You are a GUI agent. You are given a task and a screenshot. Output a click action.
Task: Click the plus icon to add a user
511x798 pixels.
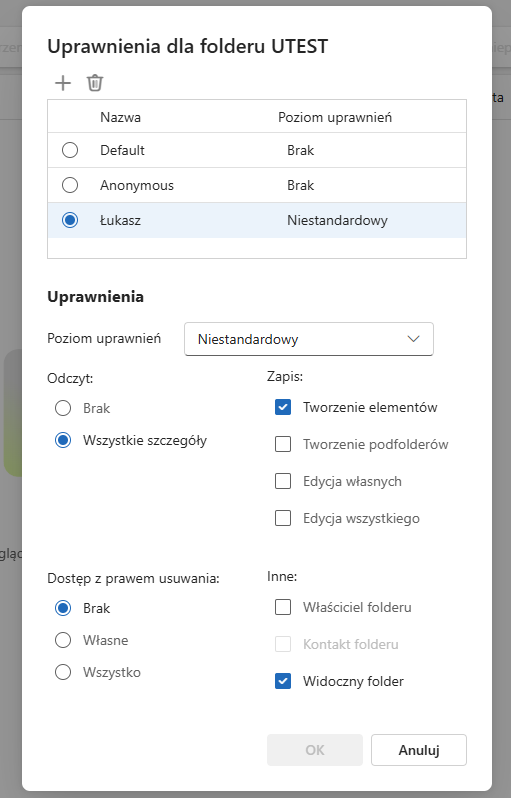[x=63, y=82]
